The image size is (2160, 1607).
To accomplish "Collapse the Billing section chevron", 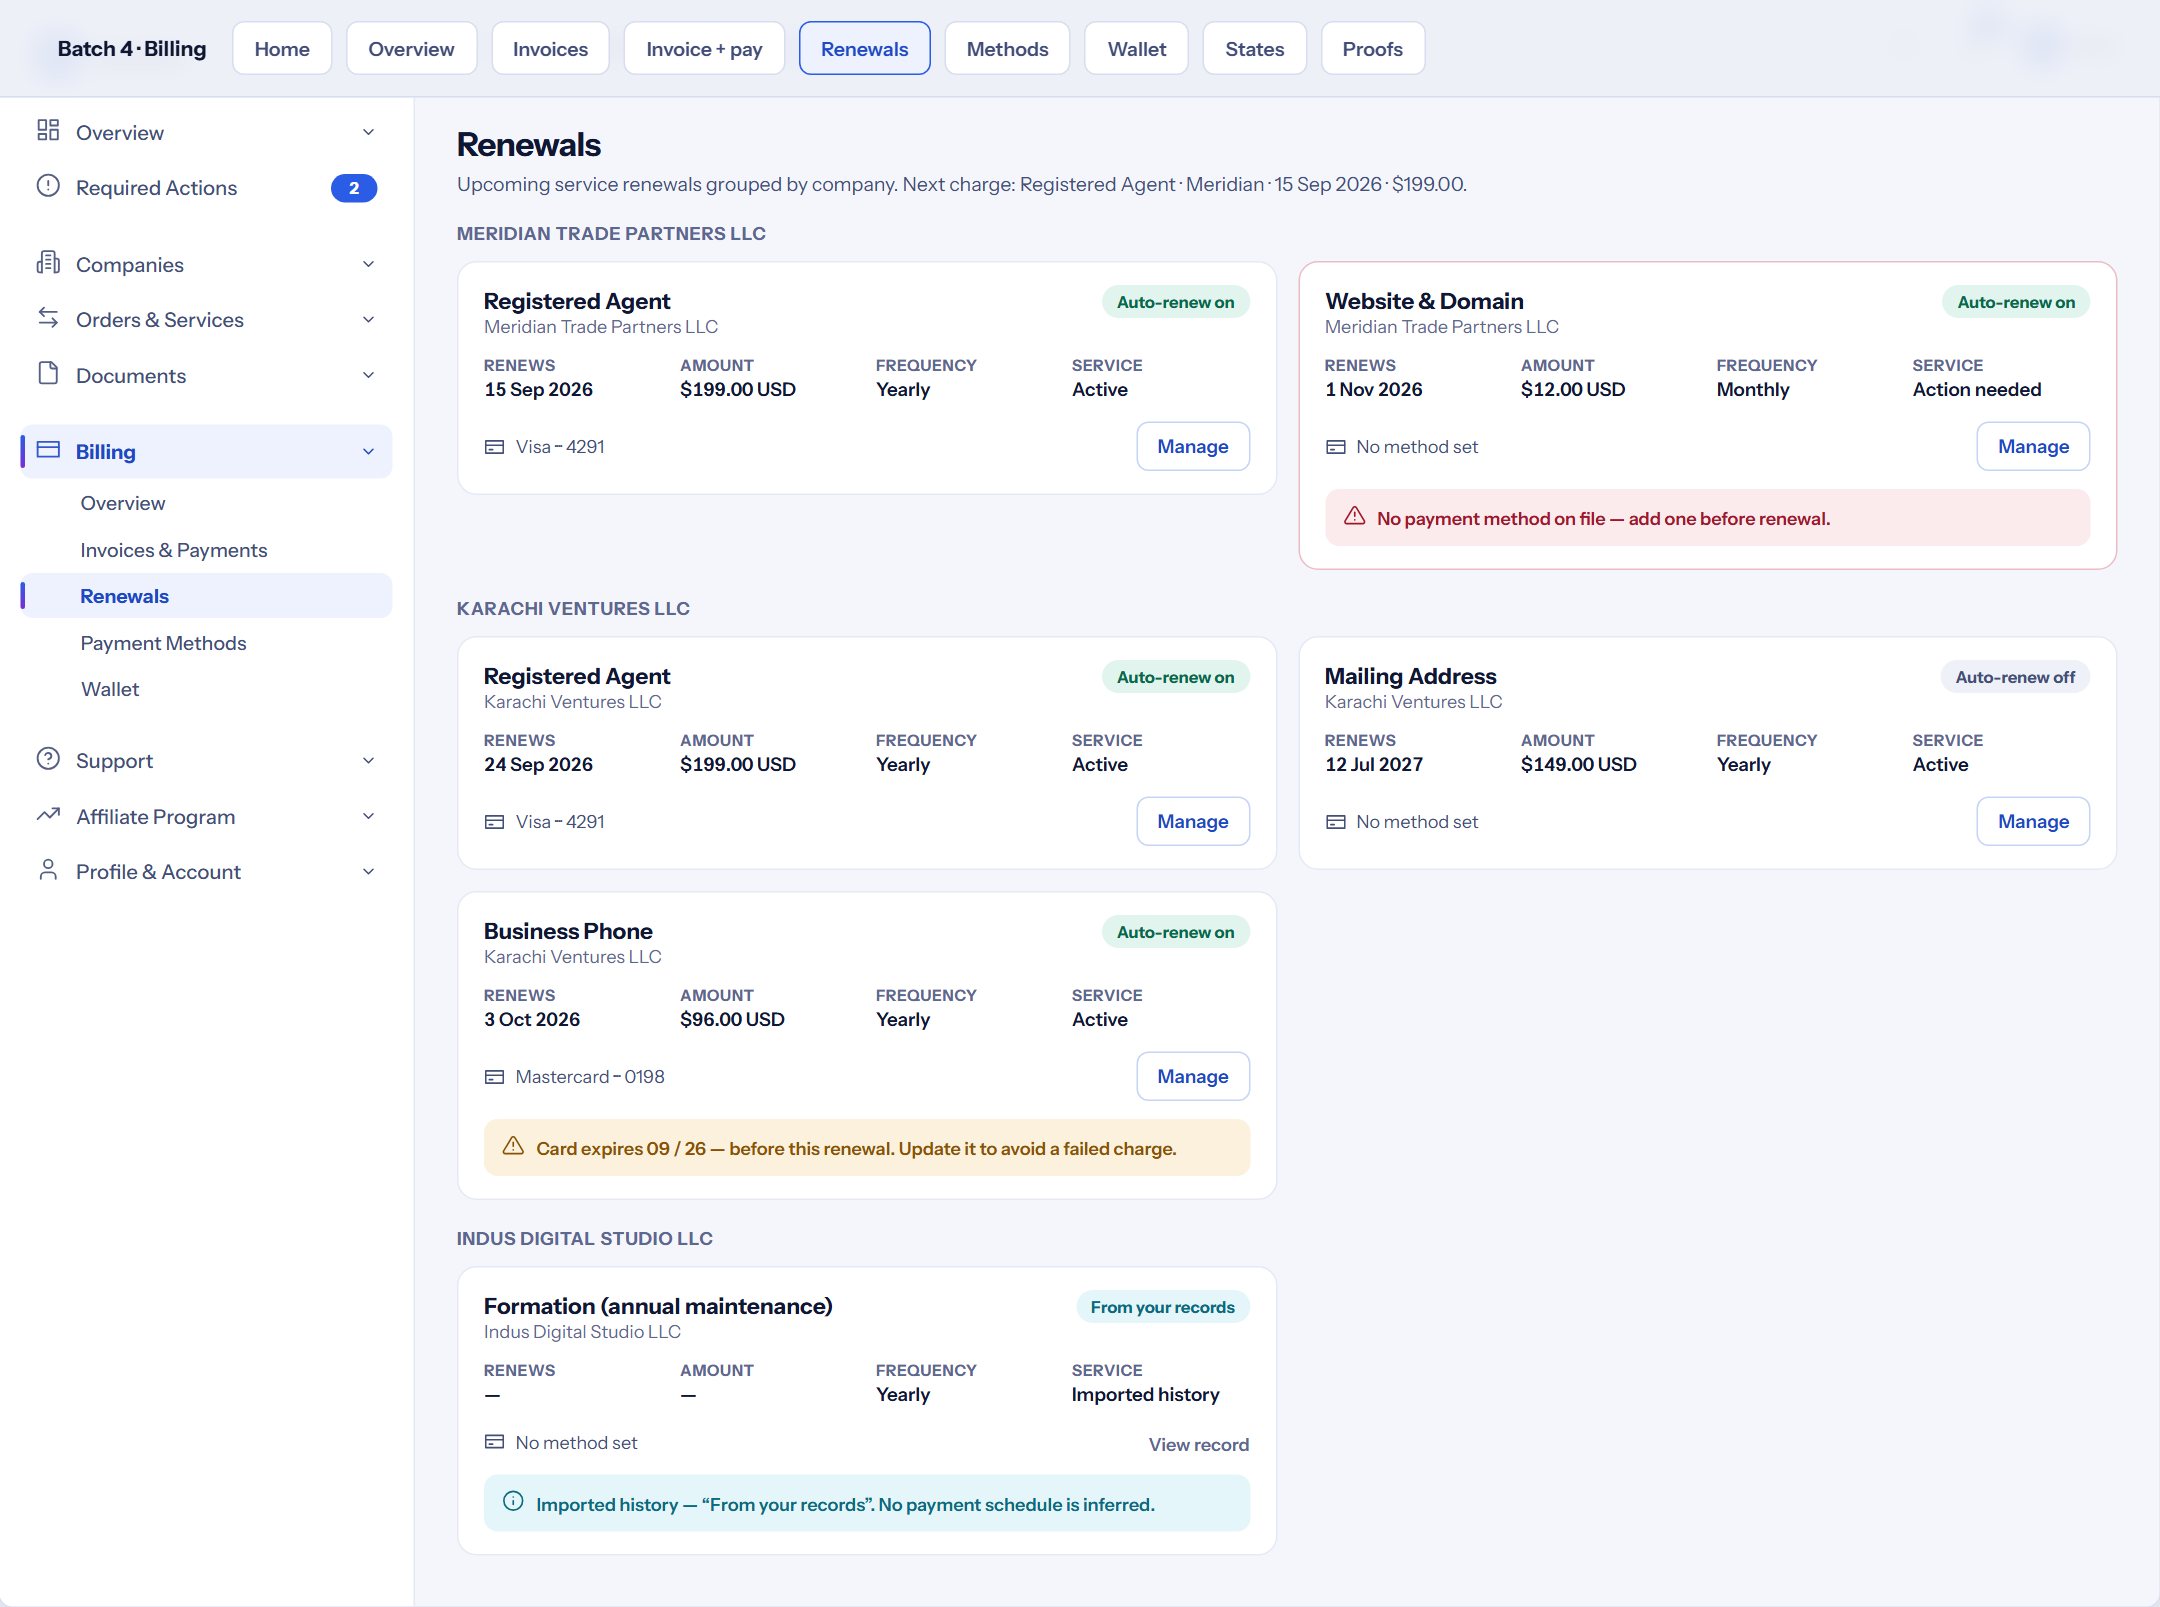I will coord(368,452).
